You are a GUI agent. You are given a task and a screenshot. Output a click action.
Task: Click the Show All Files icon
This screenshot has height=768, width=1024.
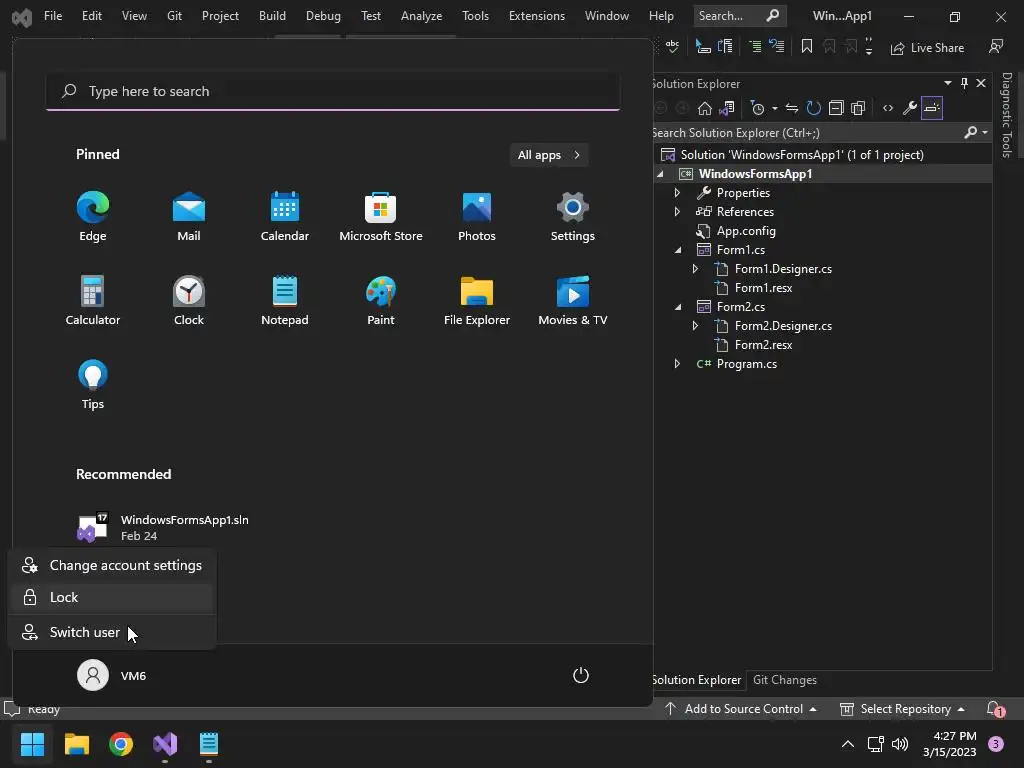pos(858,108)
